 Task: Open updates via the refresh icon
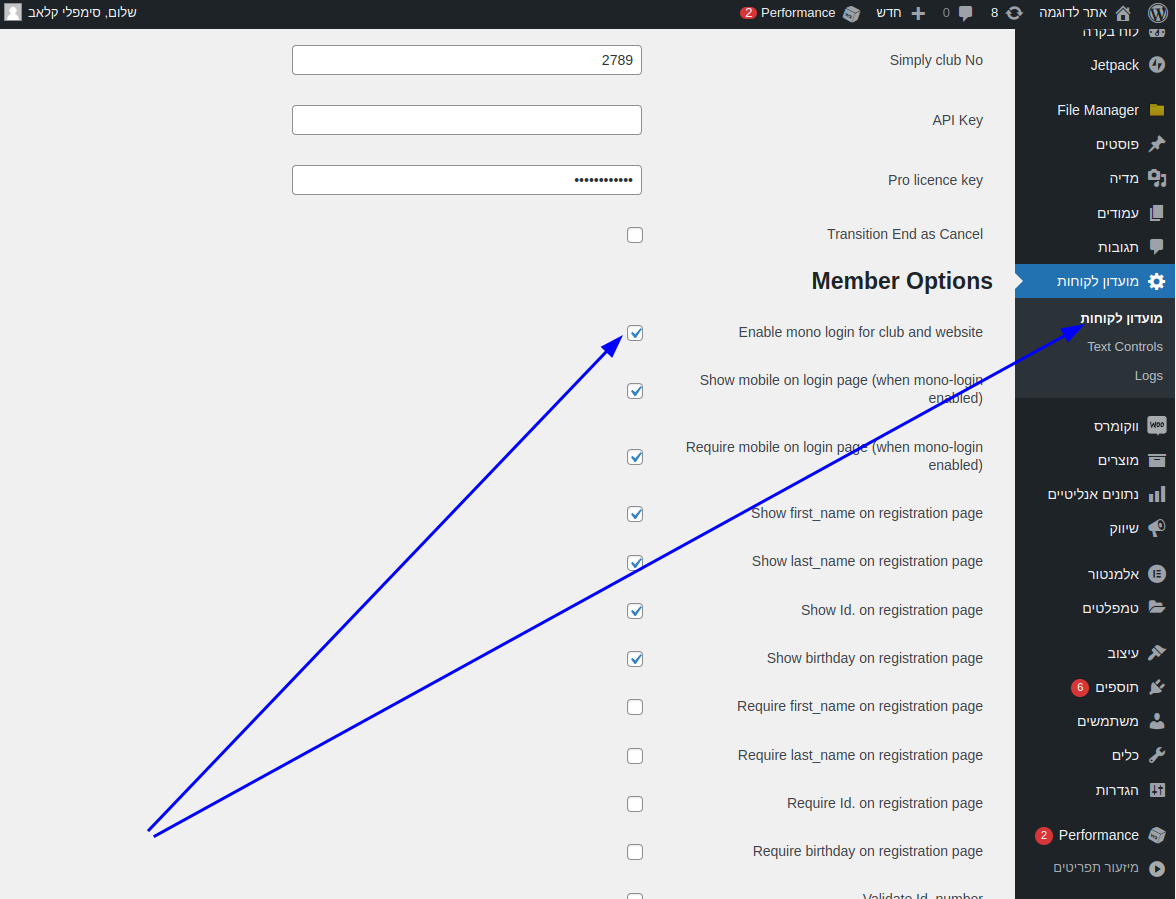(1014, 13)
